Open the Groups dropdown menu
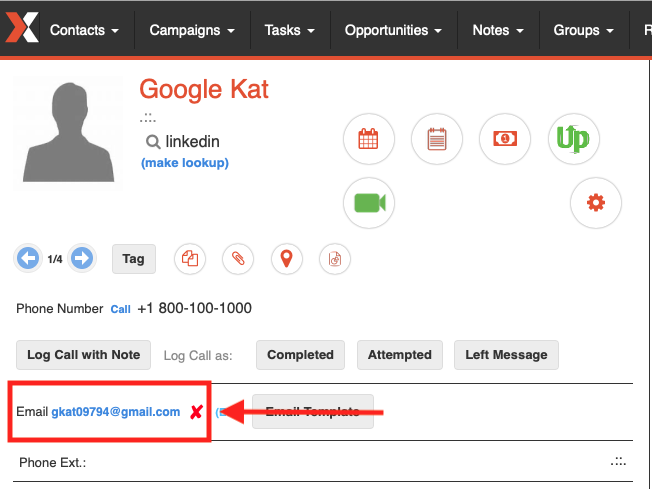 583,30
